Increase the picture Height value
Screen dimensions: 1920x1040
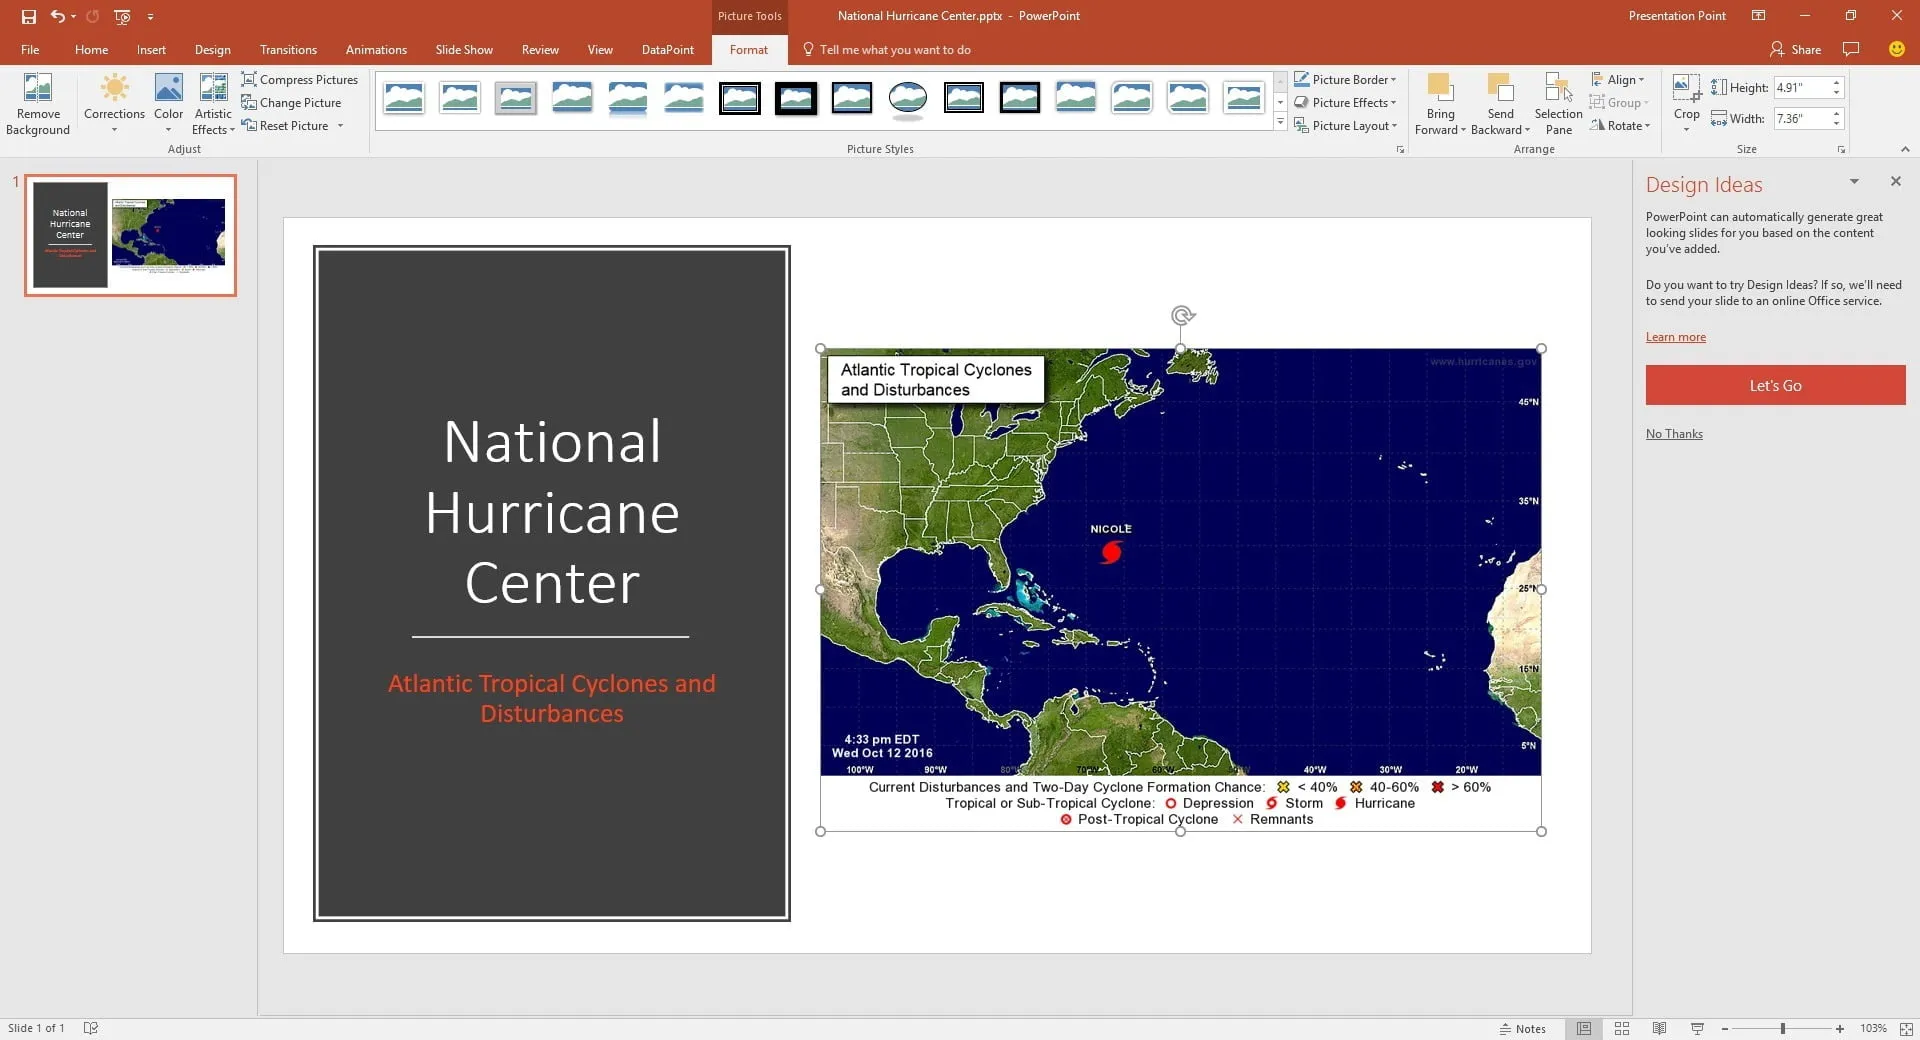(1835, 82)
